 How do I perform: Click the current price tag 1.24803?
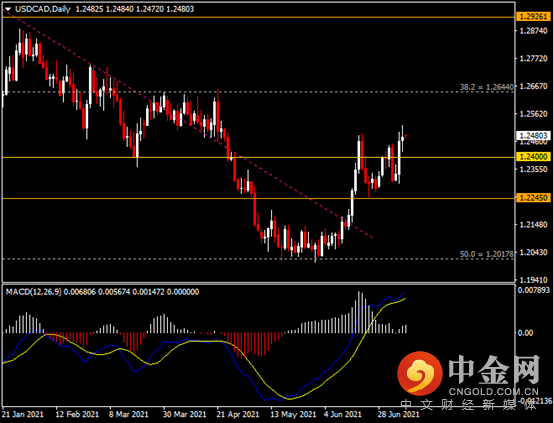[534, 136]
